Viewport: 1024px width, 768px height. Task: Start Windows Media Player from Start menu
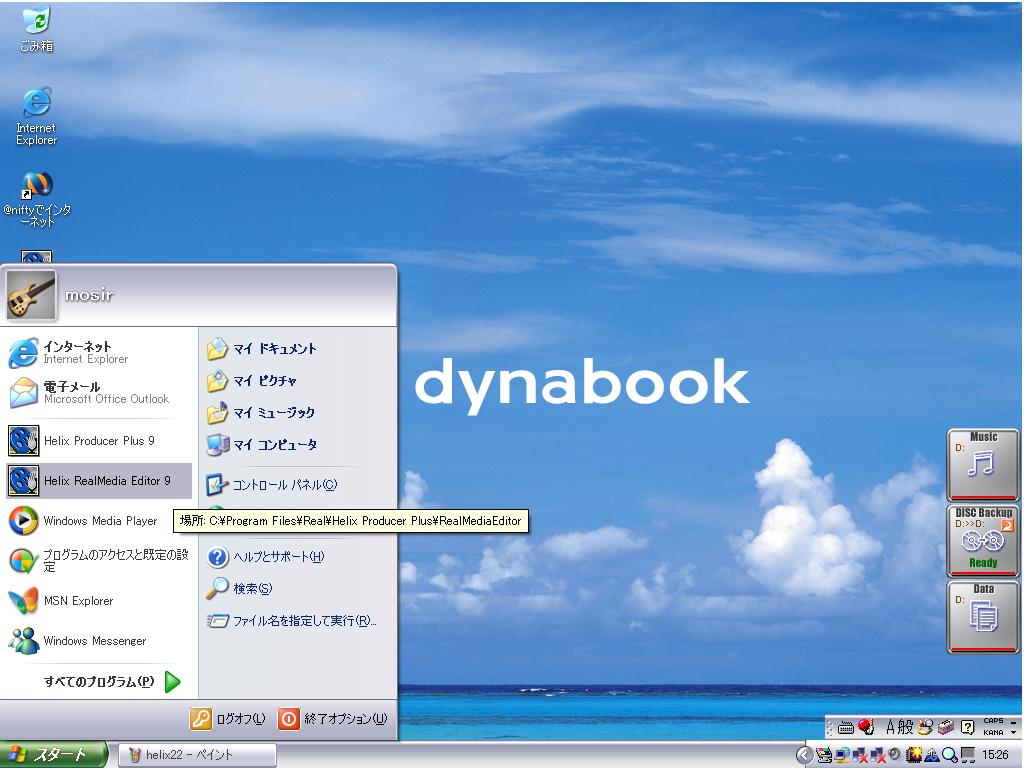pos(99,520)
